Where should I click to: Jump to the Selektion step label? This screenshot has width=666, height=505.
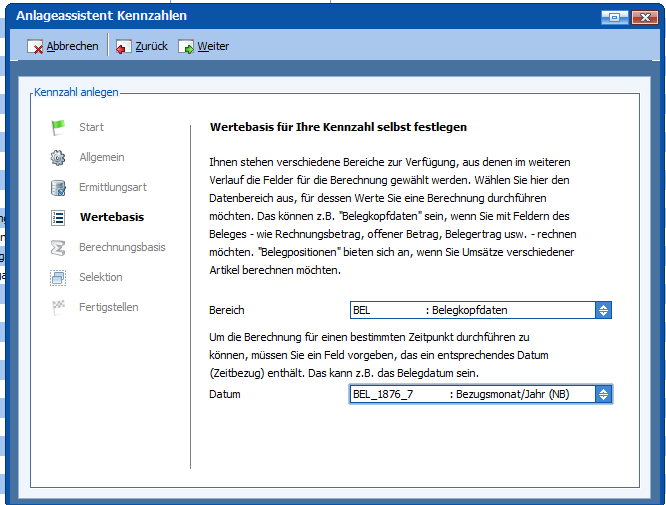(101, 277)
